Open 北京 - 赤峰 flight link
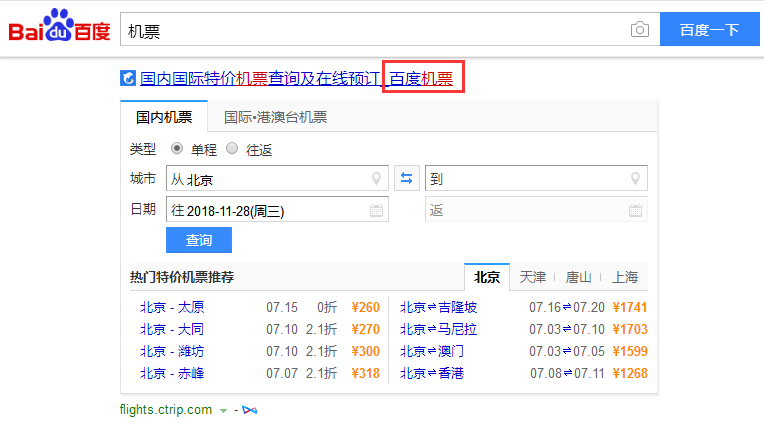Screen dimensions: 764x432 pos(172,373)
